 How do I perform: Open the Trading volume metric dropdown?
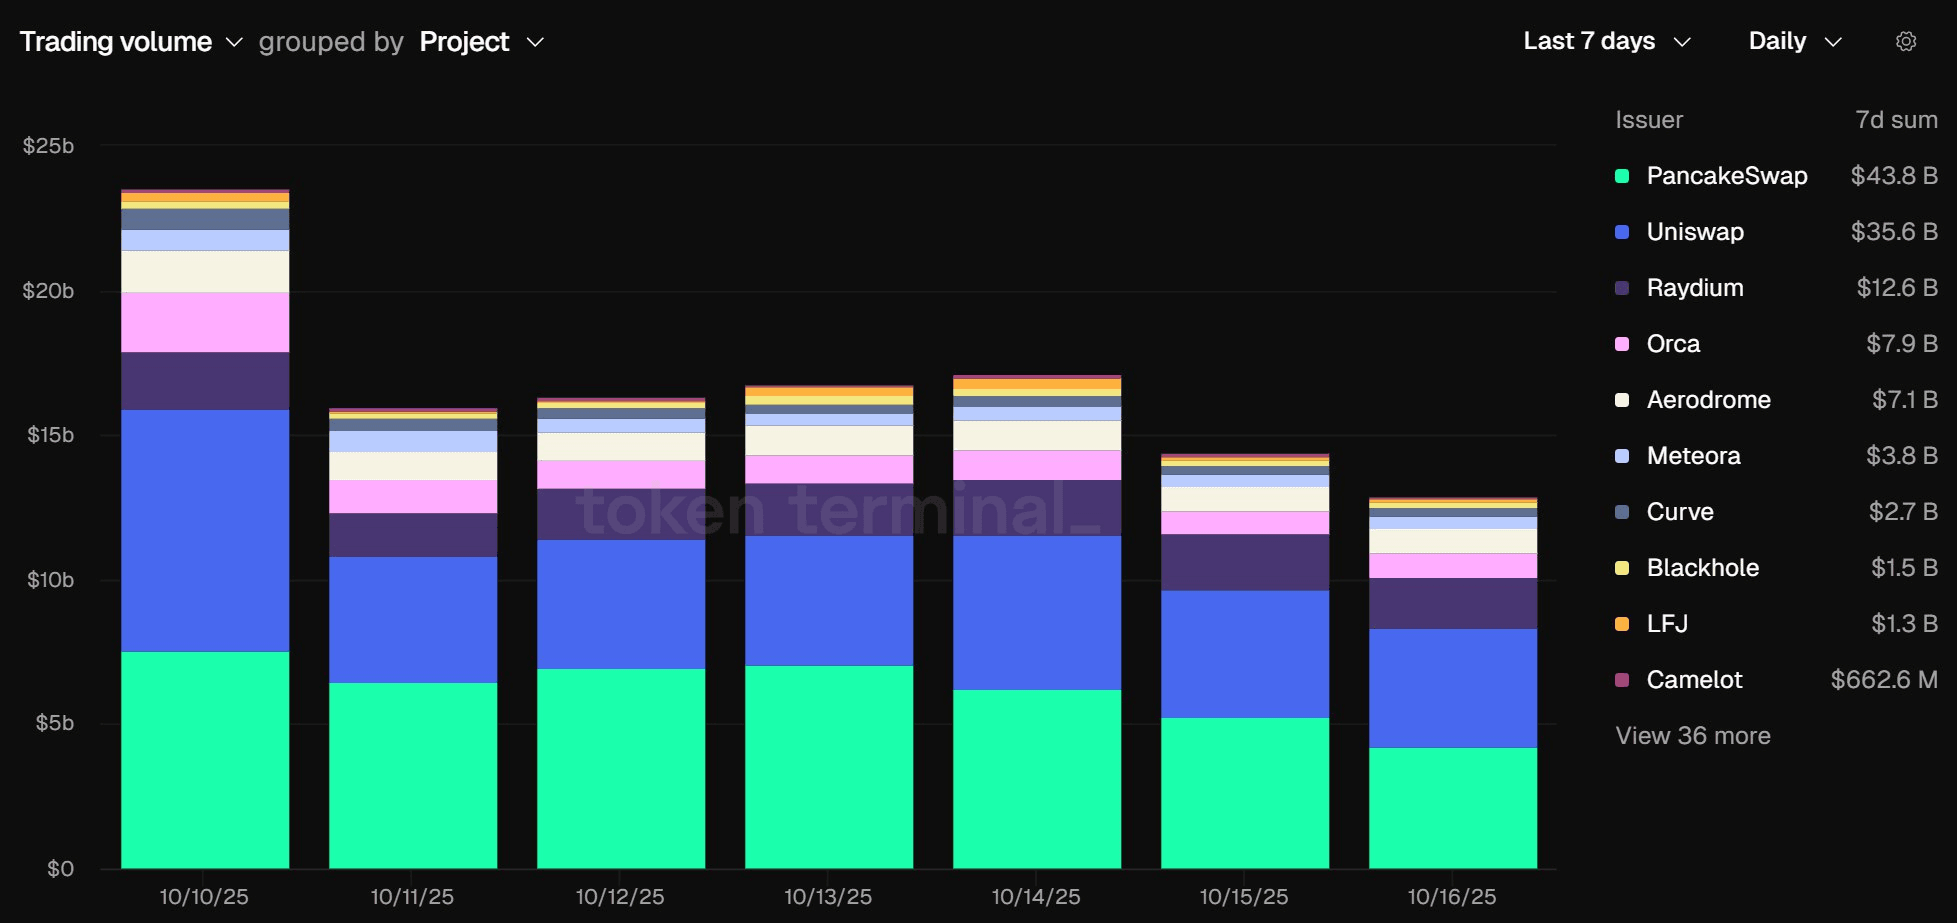pyautogui.click(x=131, y=42)
